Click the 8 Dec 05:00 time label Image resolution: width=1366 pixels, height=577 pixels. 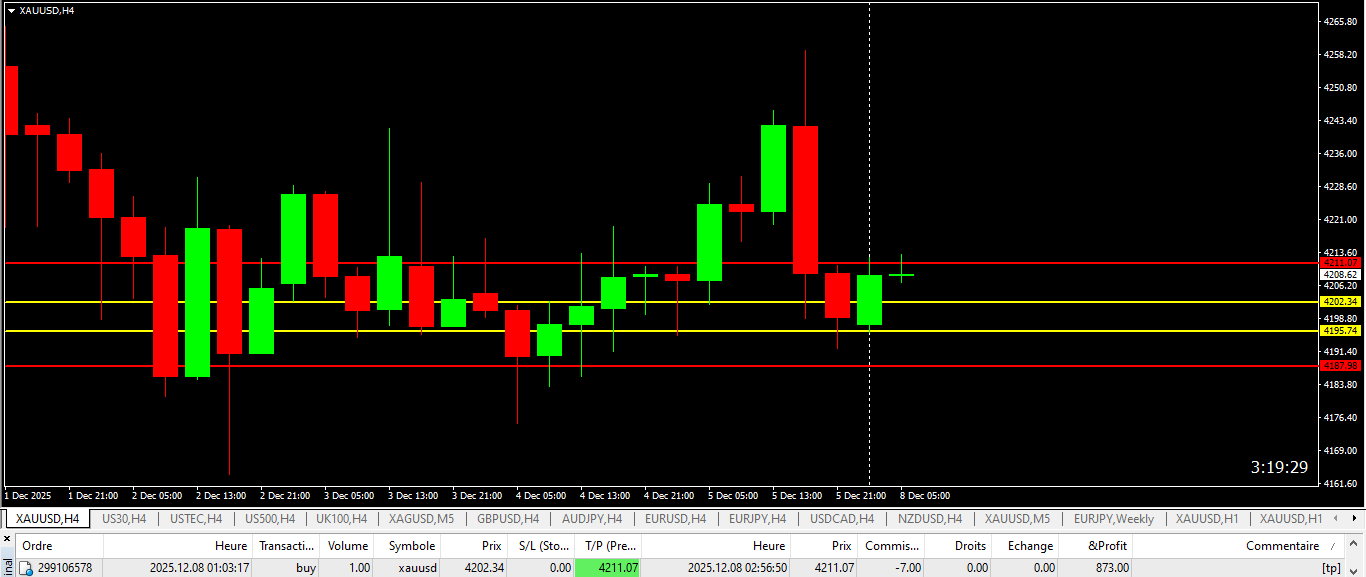tap(924, 496)
